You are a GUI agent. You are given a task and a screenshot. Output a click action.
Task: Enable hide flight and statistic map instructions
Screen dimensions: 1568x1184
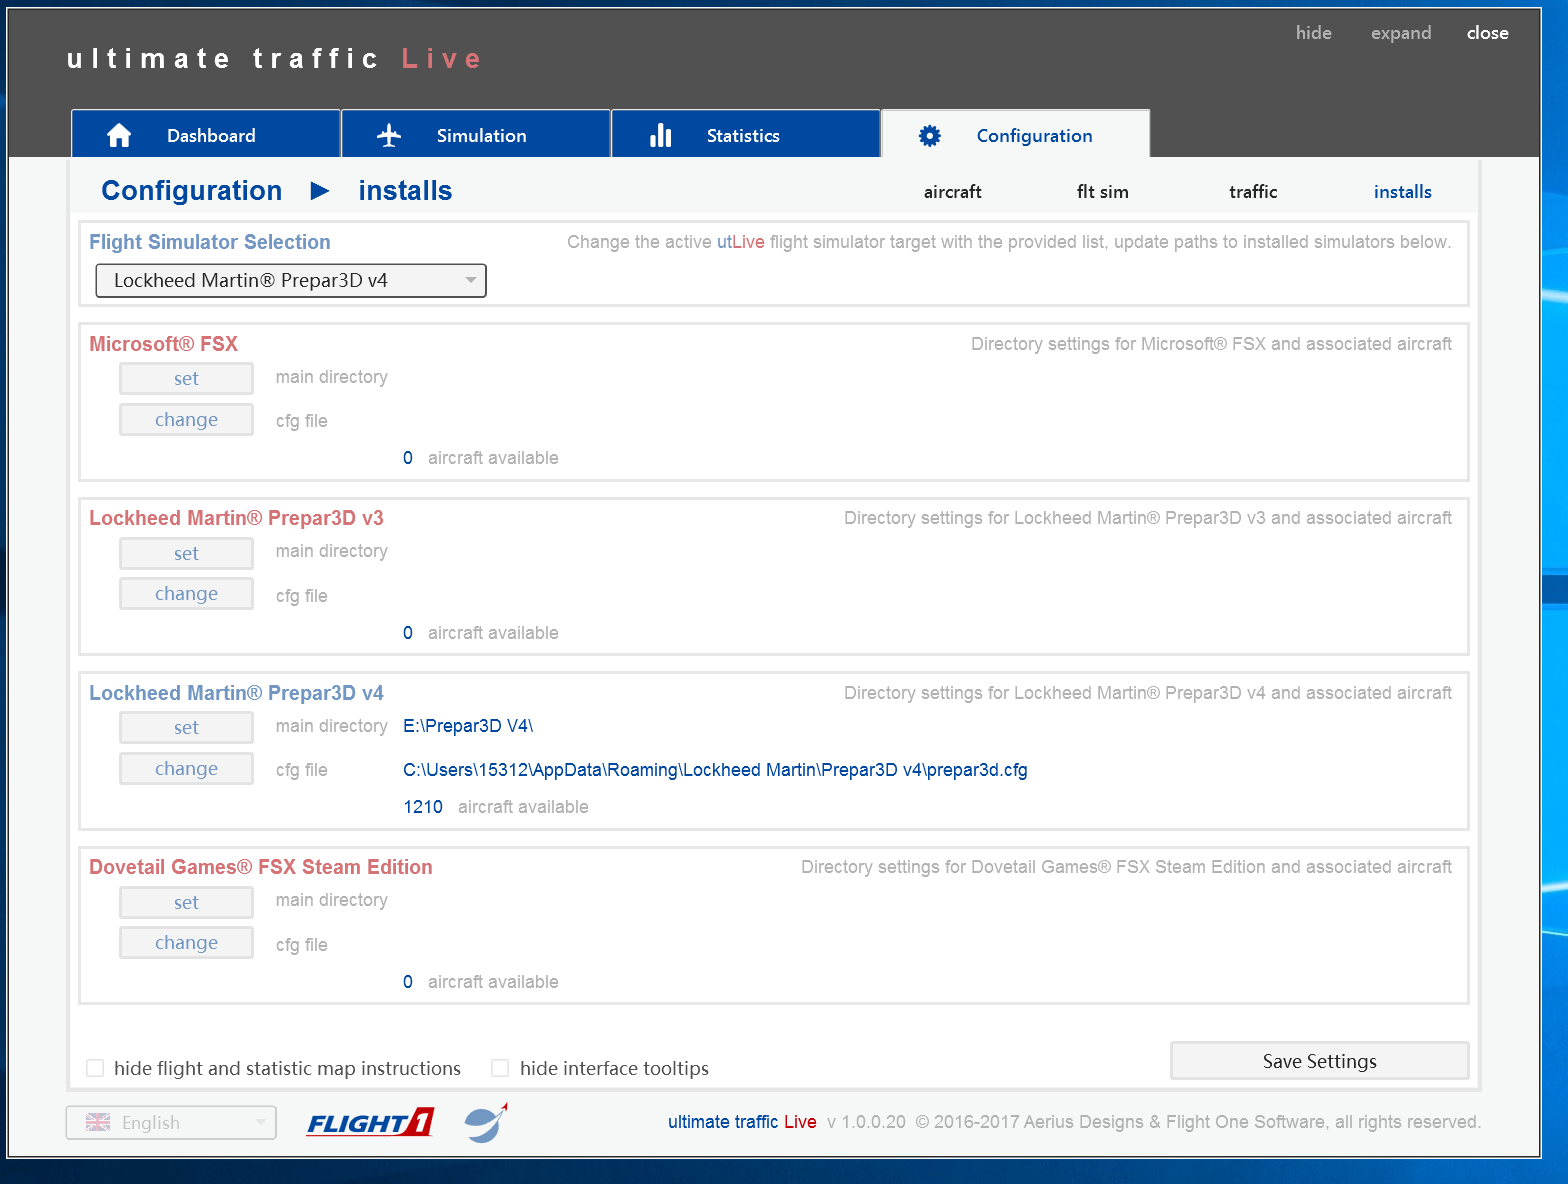coord(95,1068)
